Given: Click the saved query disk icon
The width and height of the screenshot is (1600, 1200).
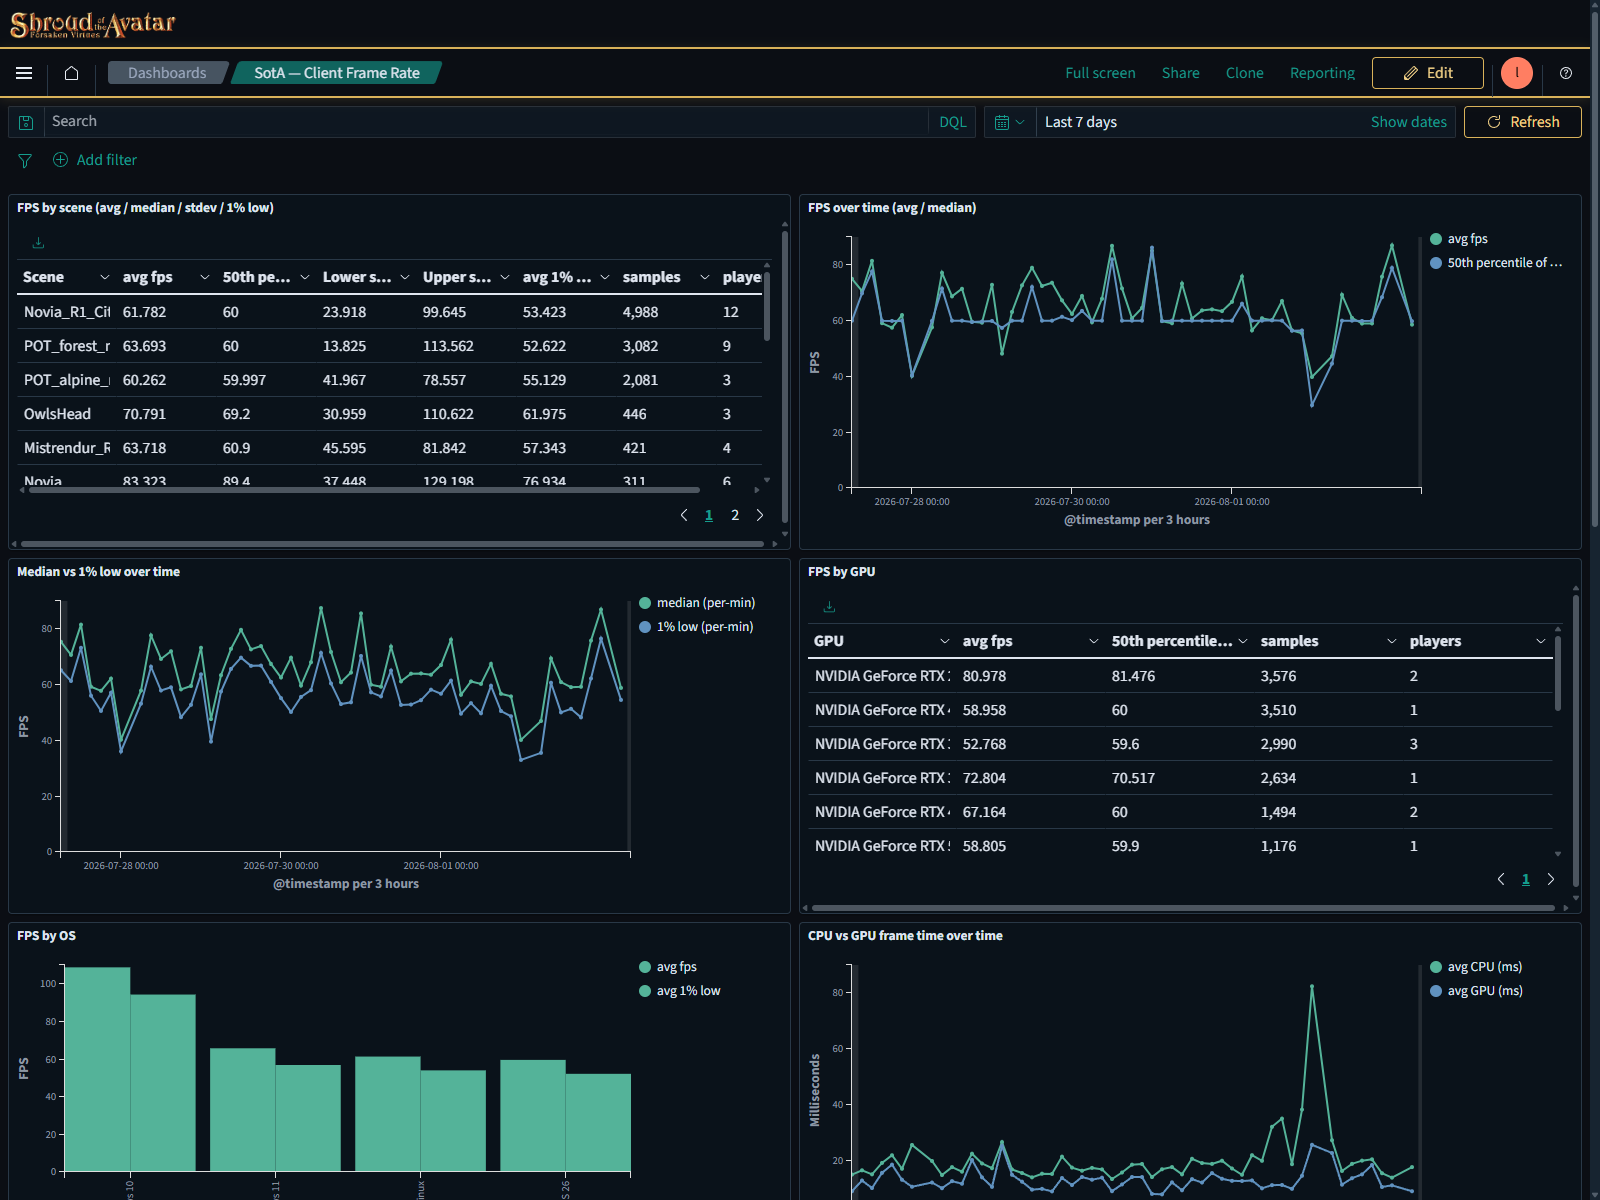Looking at the screenshot, I should tap(26, 122).
